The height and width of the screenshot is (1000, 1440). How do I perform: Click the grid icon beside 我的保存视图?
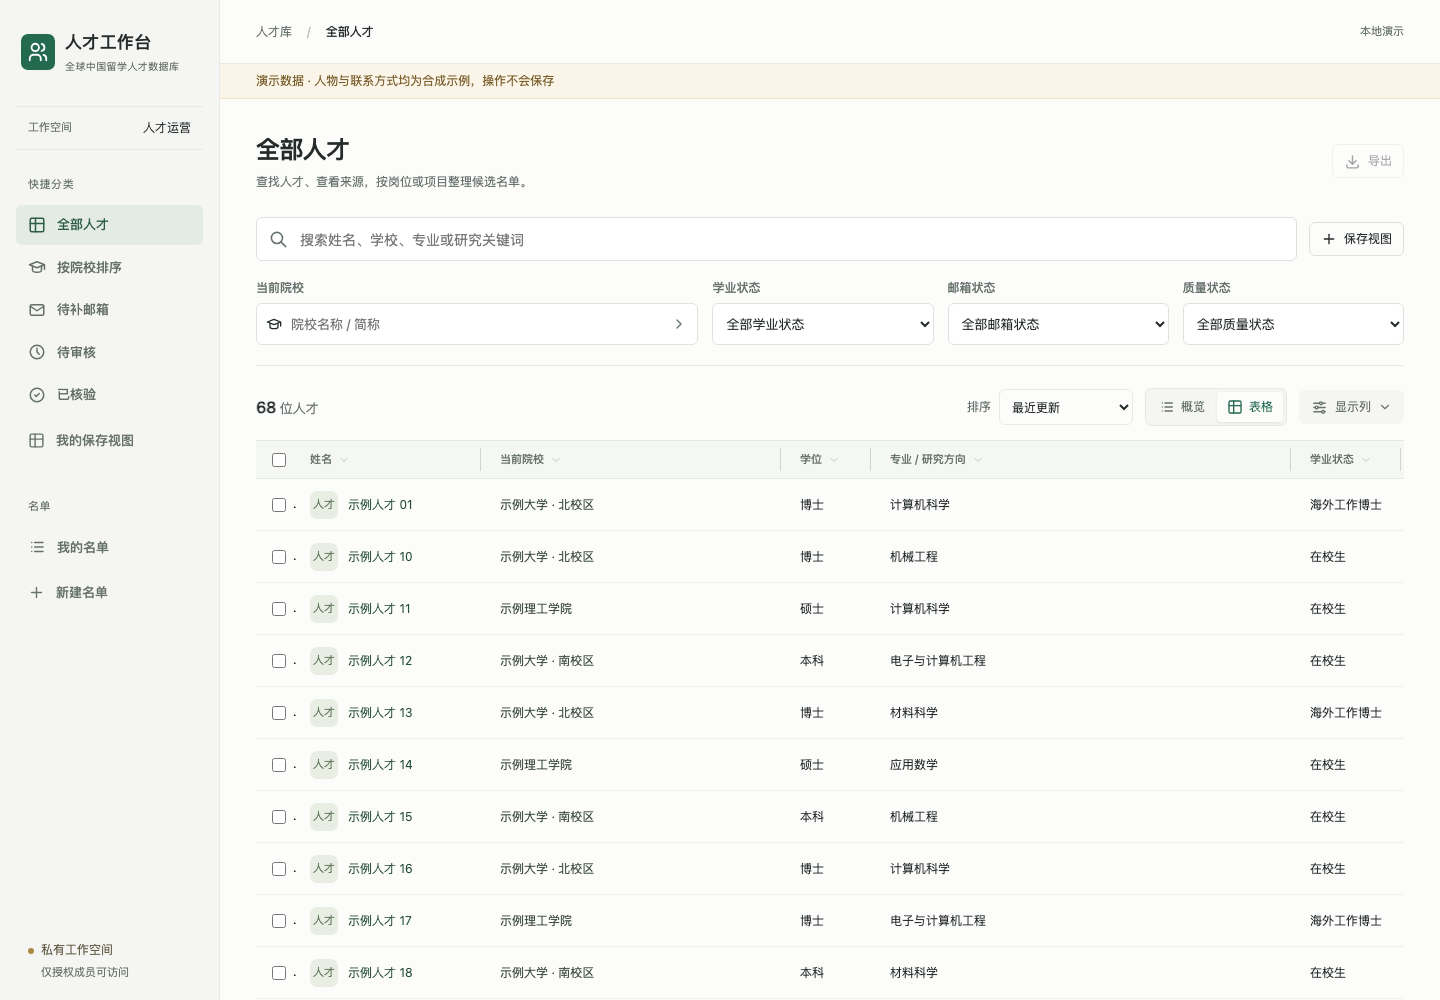tap(37, 440)
